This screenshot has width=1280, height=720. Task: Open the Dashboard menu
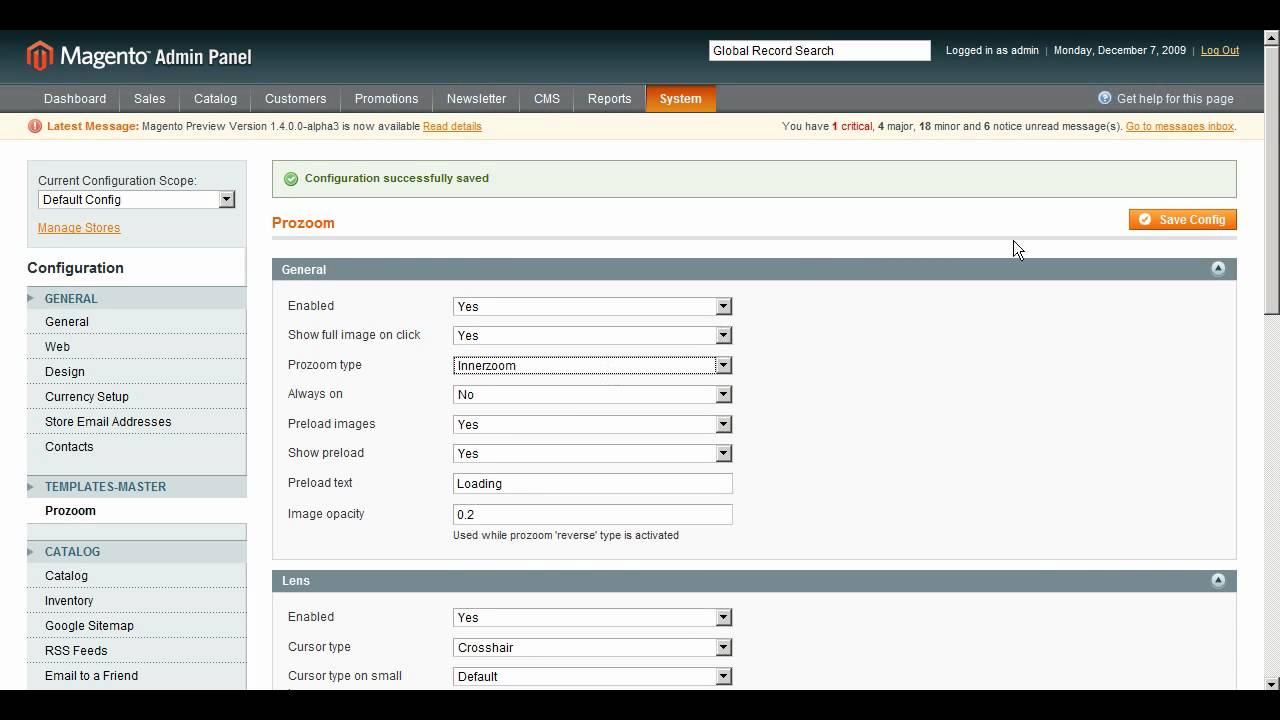click(x=75, y=98)
